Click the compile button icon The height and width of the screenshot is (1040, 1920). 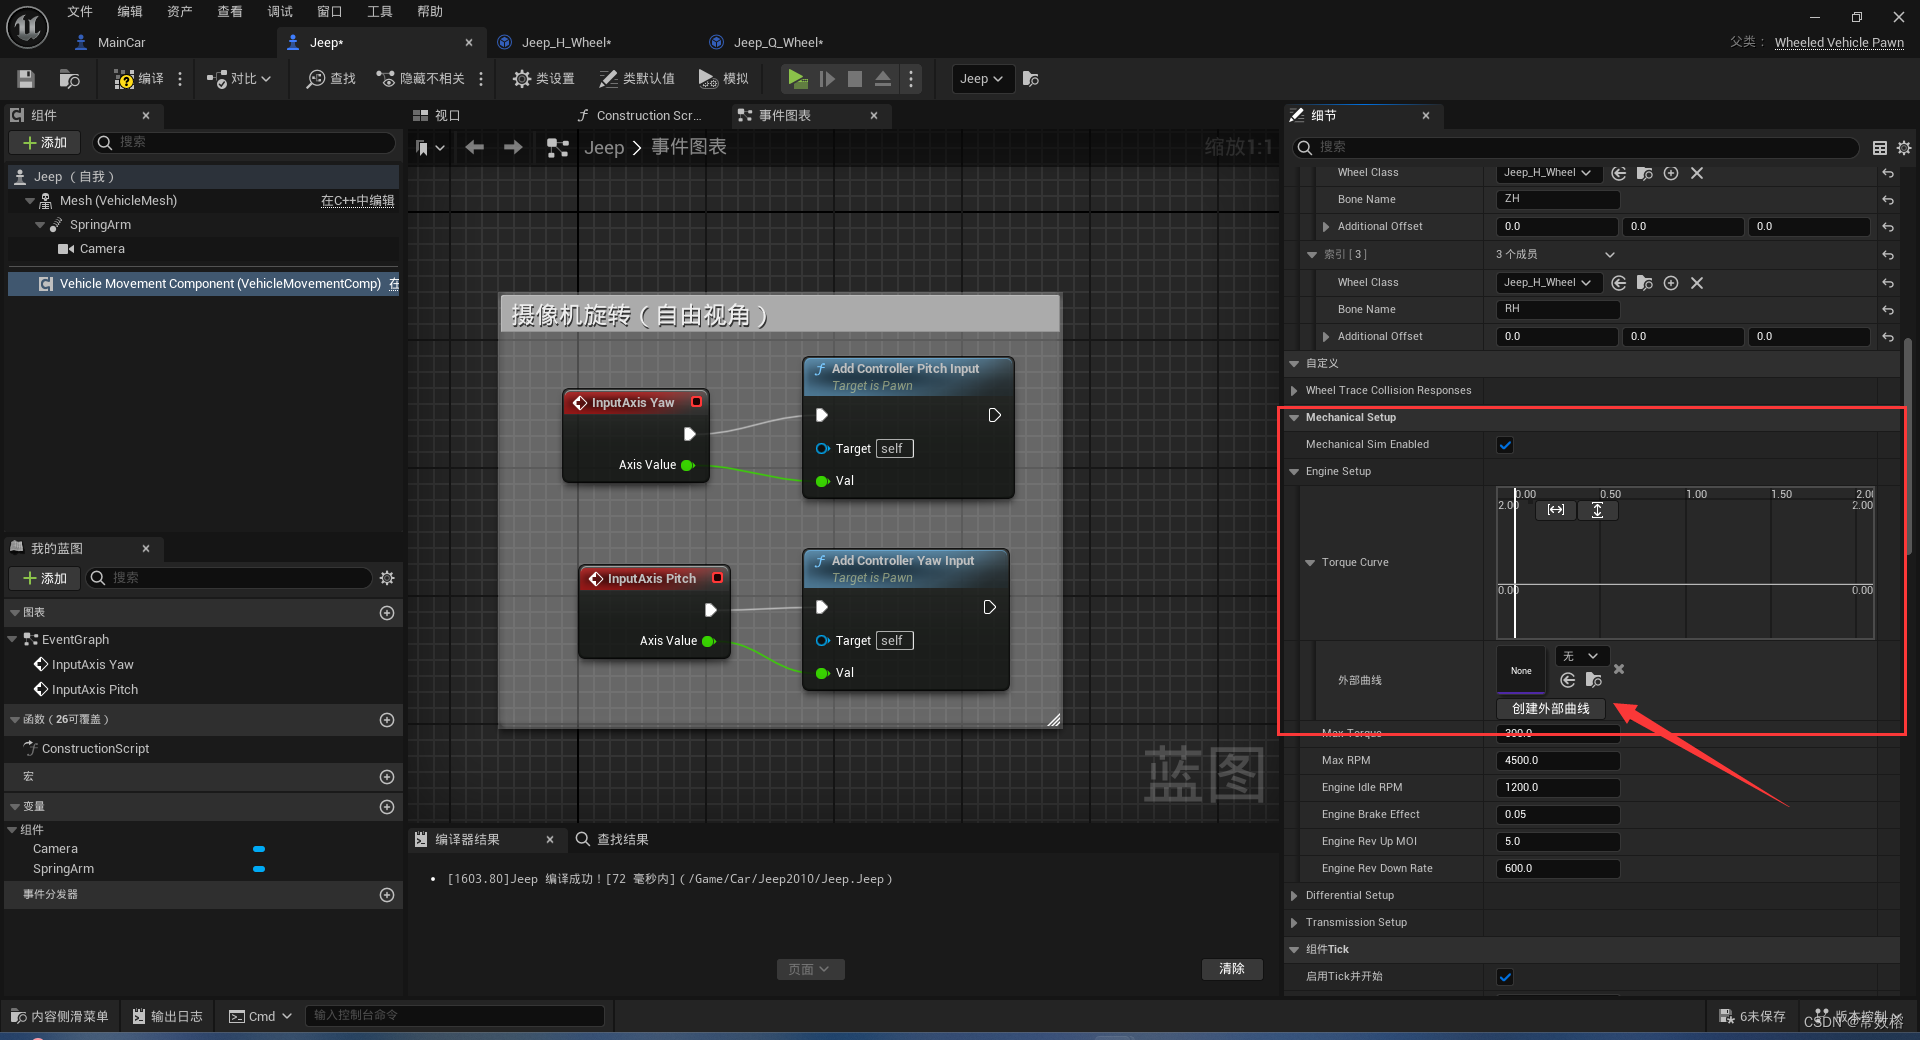[x=124, y=79]
